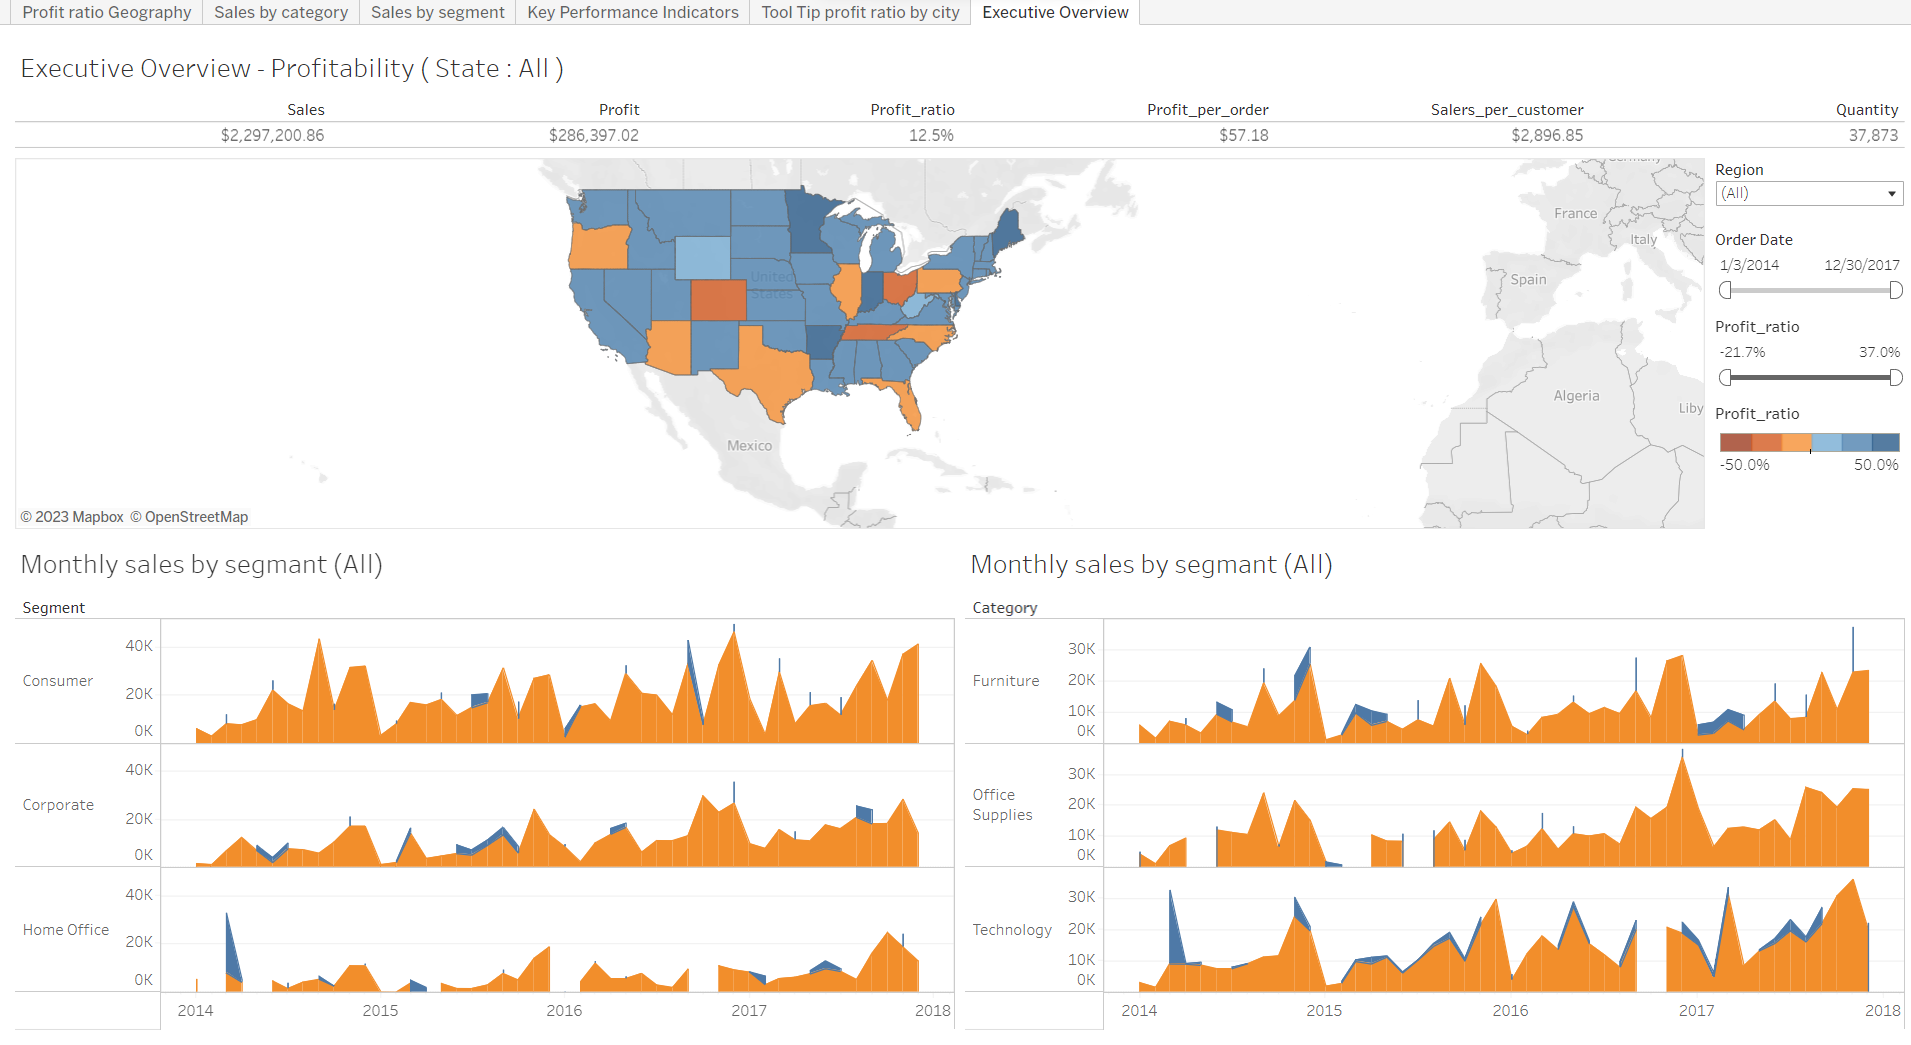Image resolution: width=1911 pixels, height=1045 pixels.
Task: Click the Profit_ratio slider left handle
Action: (x=1725, y=377)
